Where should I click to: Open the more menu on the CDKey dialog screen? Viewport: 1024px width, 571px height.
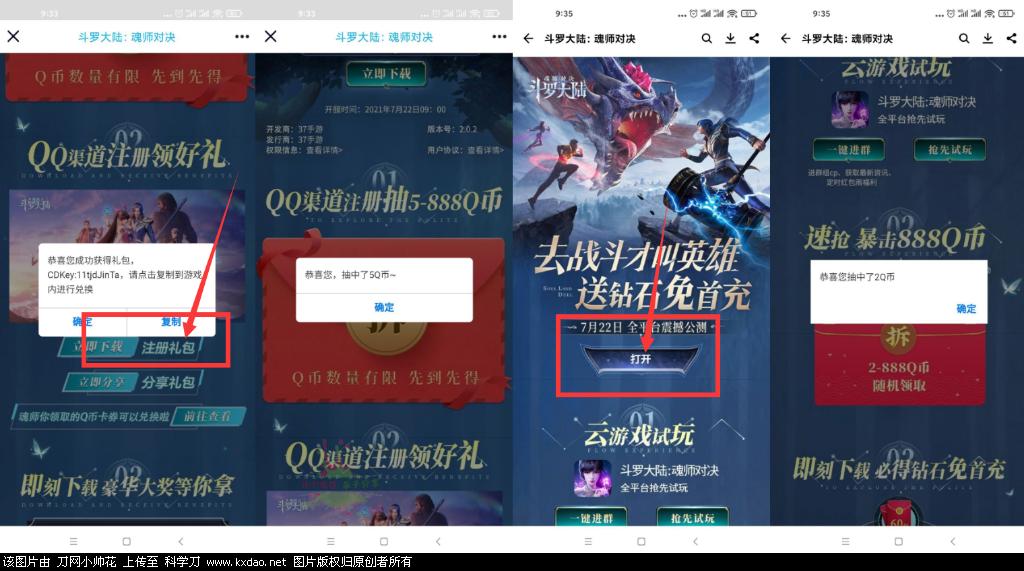tap(242, 37)
